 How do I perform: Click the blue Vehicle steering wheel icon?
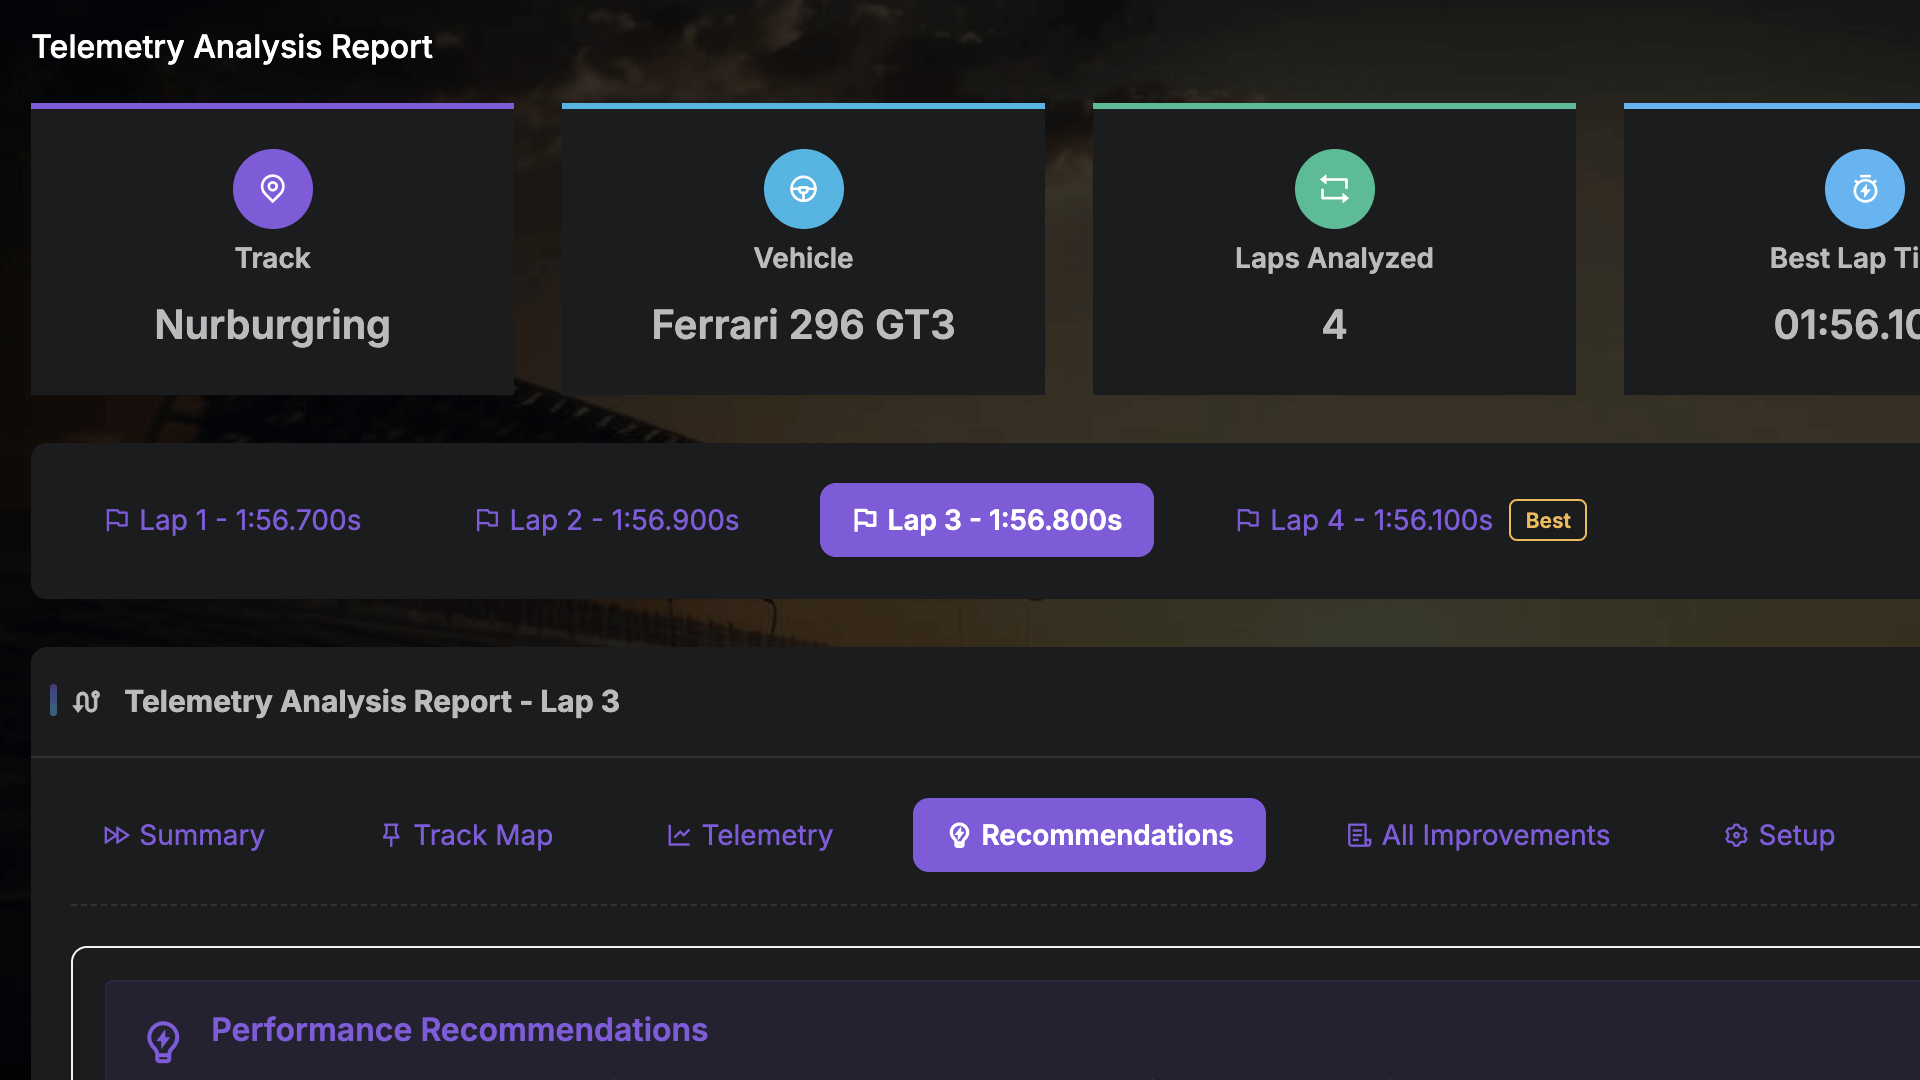click(803, 189)
